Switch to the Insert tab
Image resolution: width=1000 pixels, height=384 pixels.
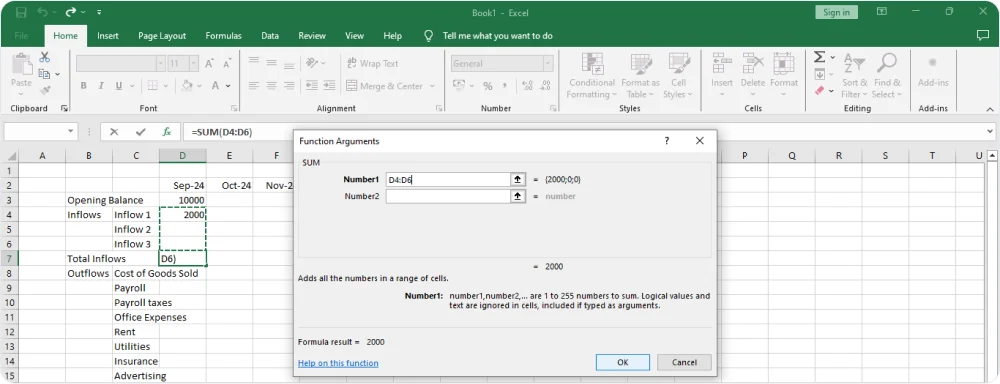pos(108,36)
